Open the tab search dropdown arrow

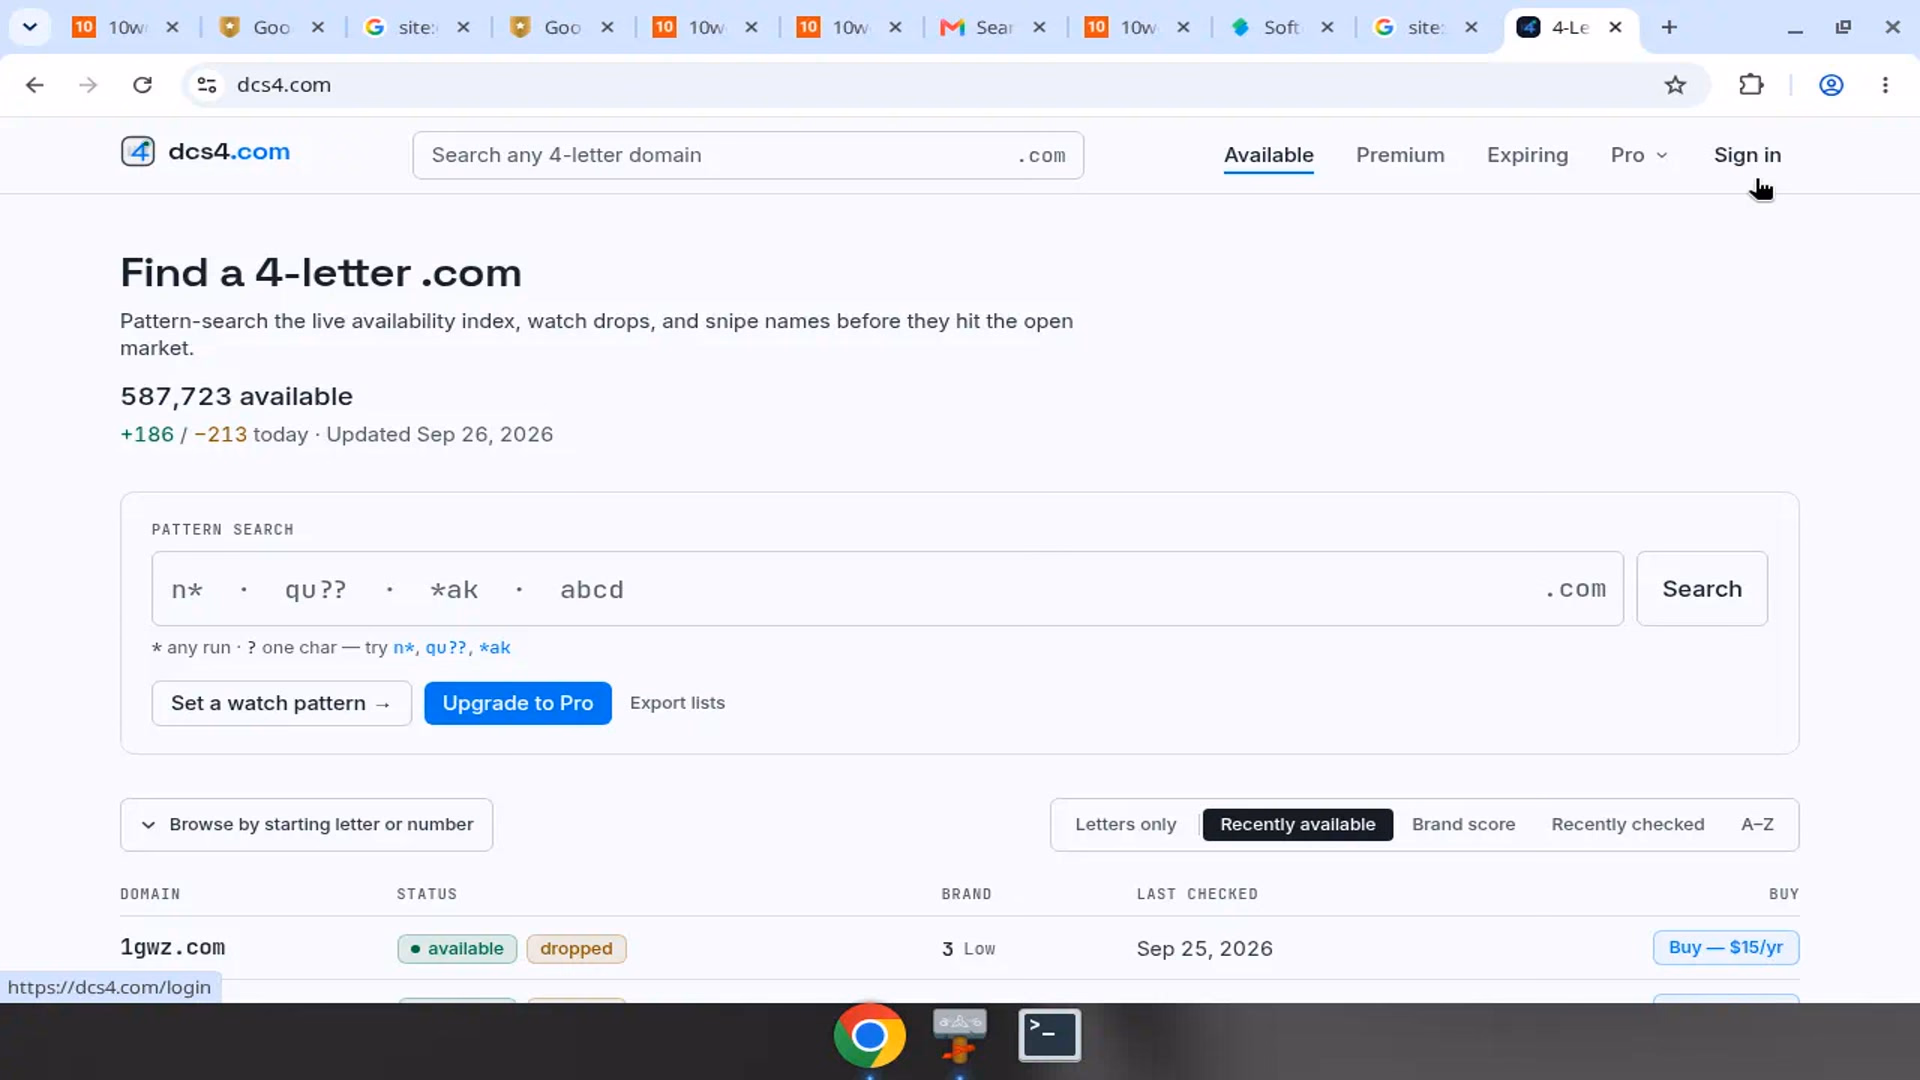click(30, 27)
